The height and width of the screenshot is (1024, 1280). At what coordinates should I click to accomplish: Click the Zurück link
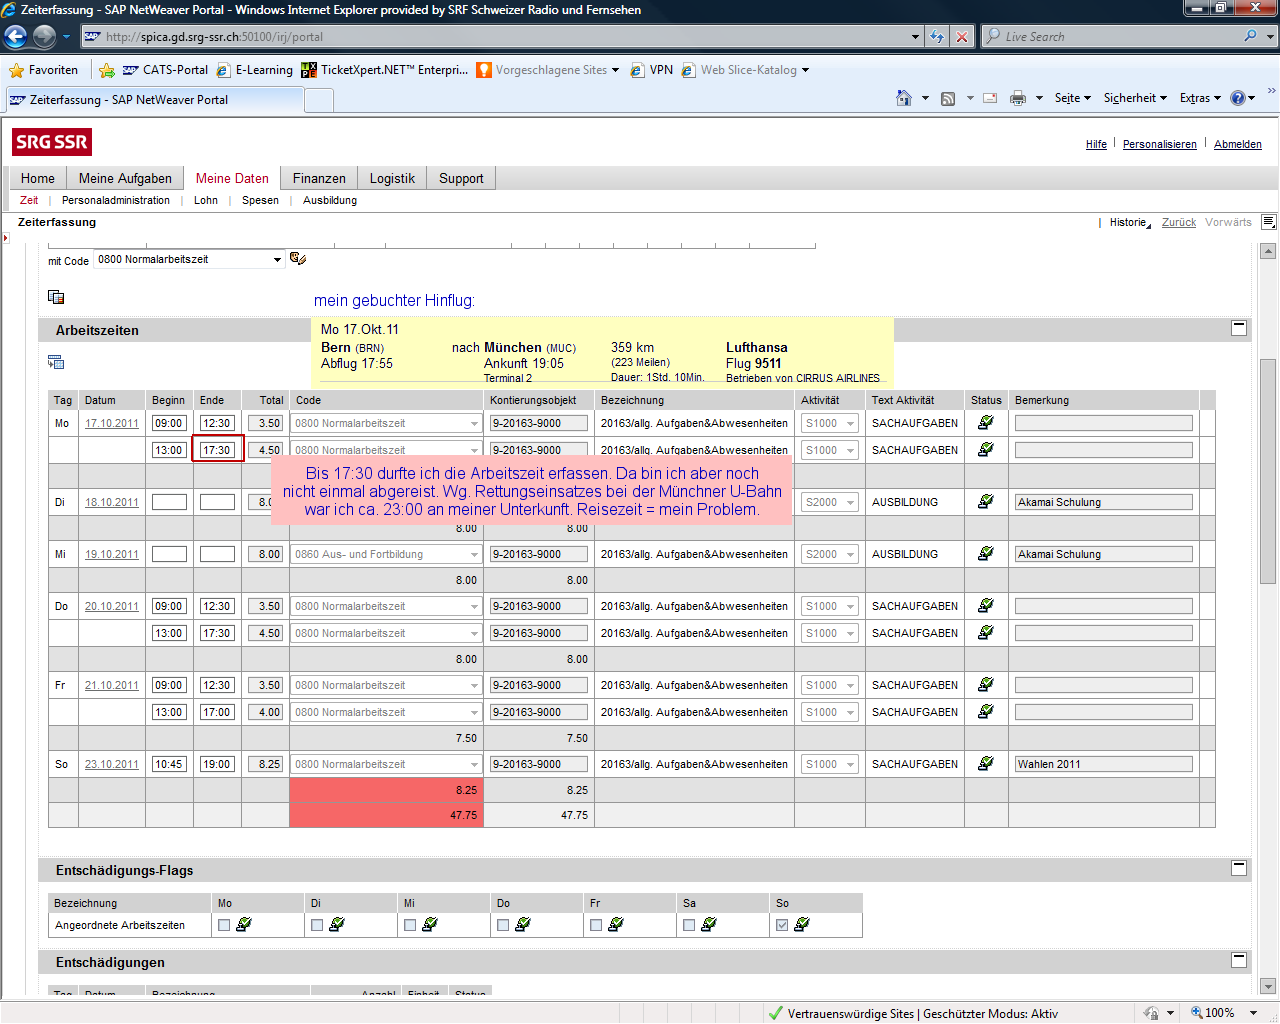pos(1179,222)
